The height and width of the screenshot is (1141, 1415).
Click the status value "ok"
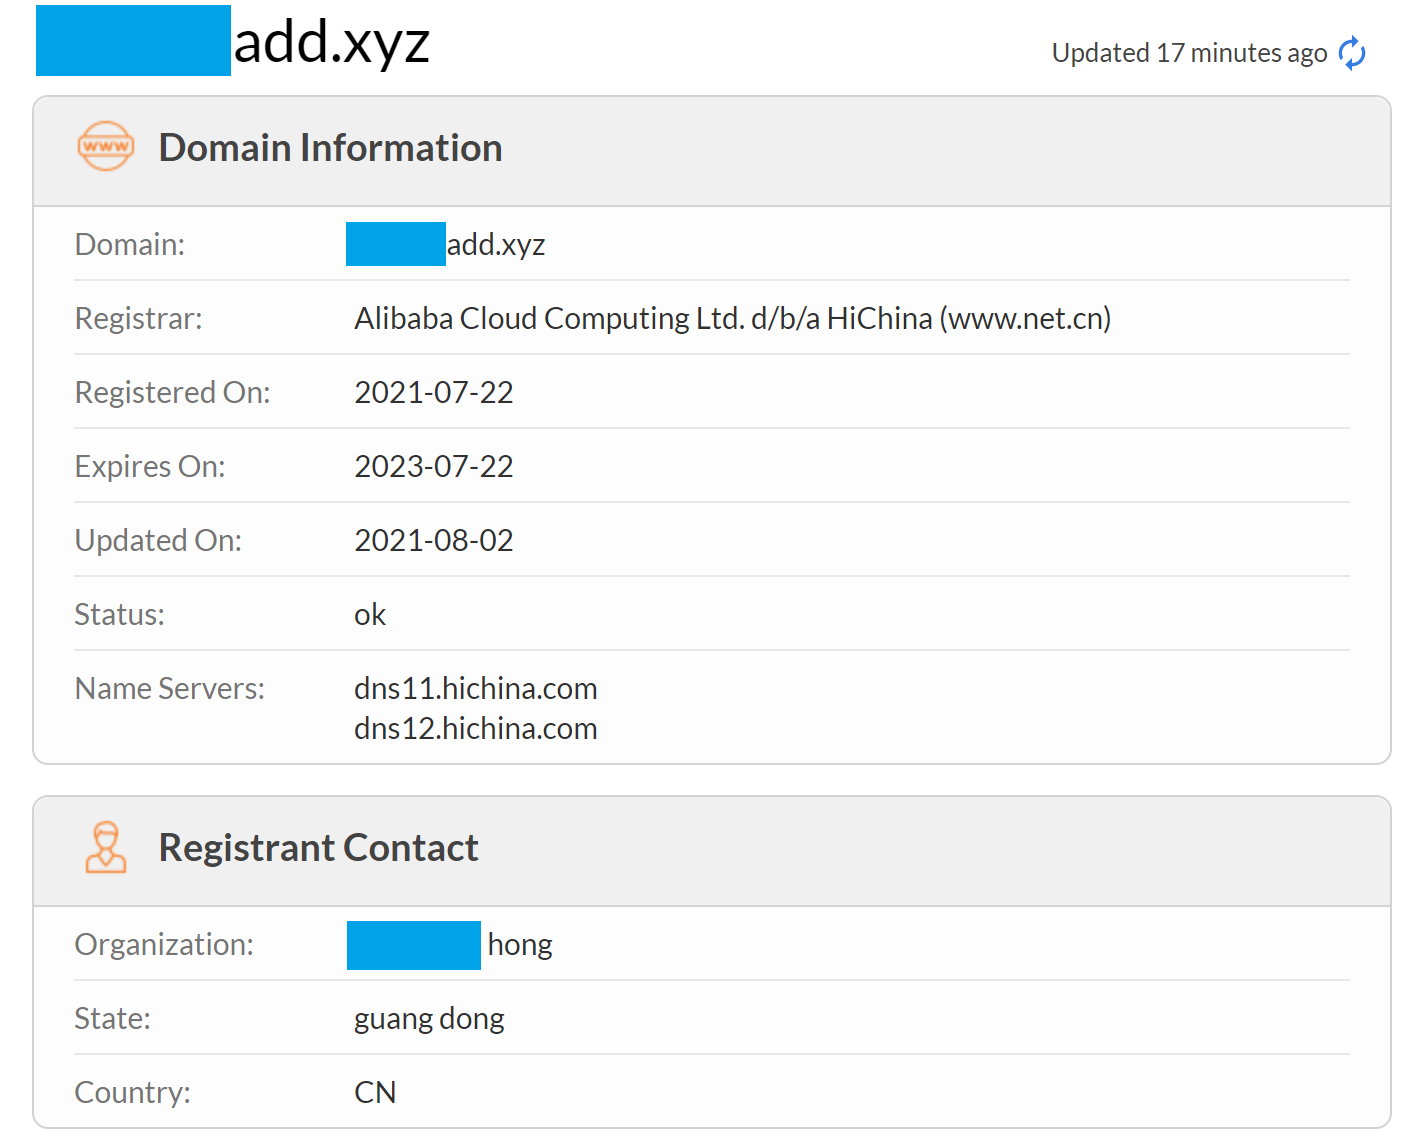(370, 614)
